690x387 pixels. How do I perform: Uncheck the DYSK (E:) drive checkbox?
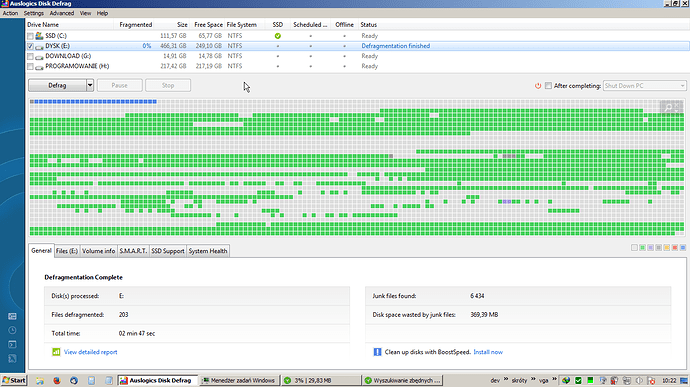click(x=30, y=46)
